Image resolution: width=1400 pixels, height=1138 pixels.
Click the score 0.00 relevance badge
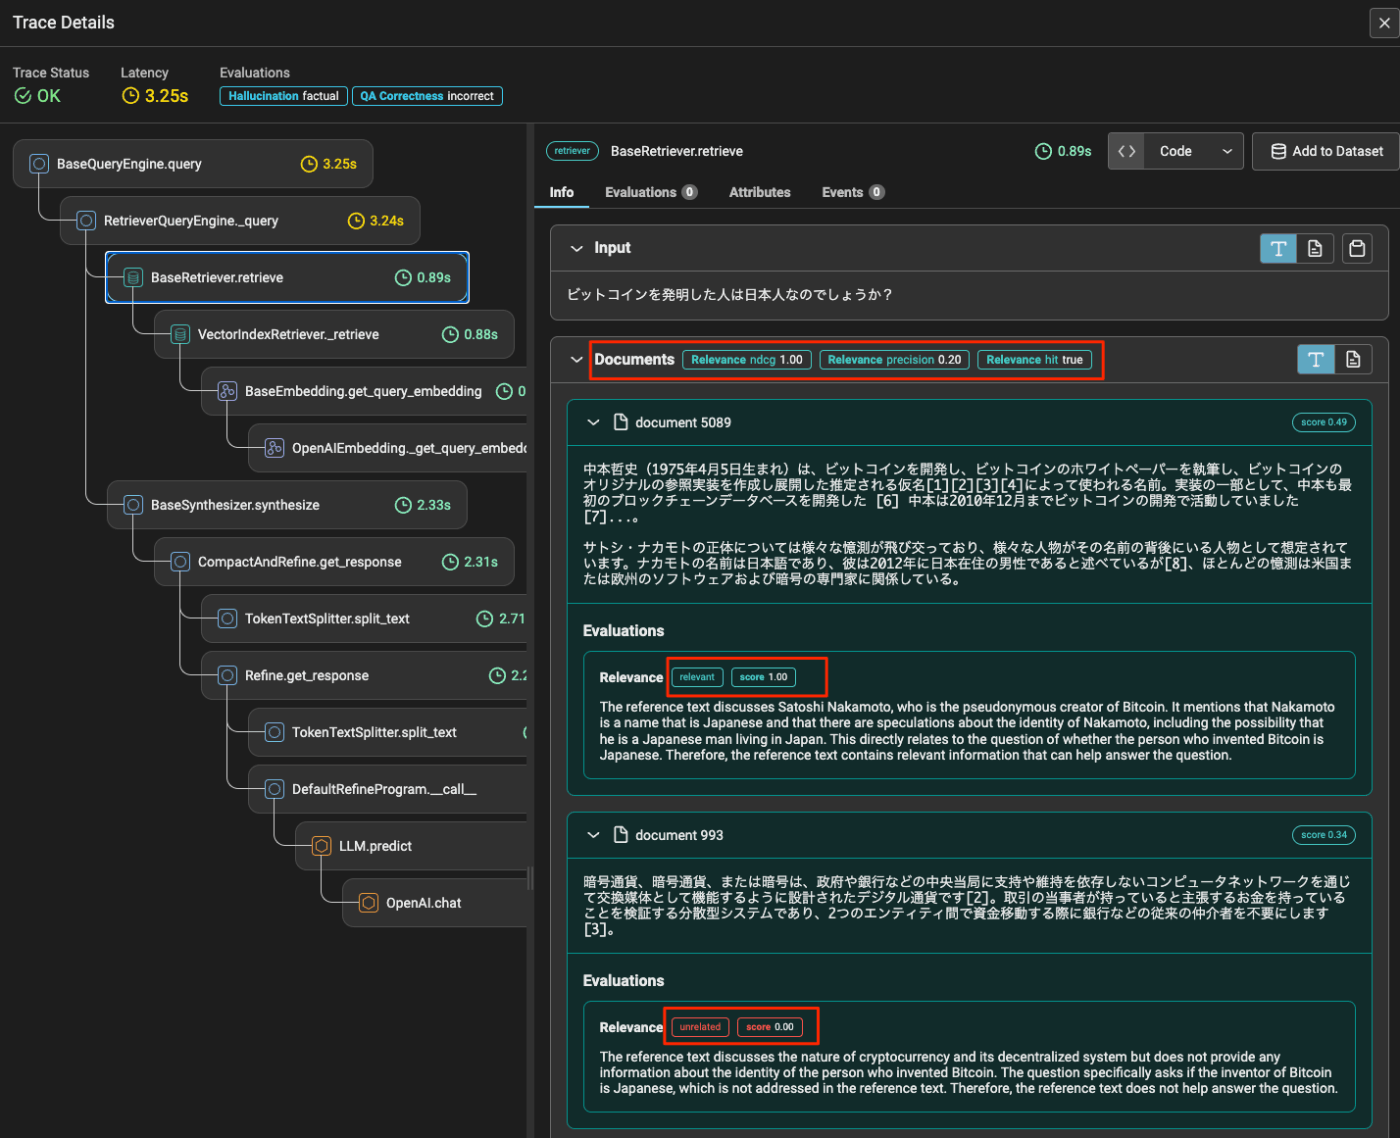click(x=770, y=1027)
